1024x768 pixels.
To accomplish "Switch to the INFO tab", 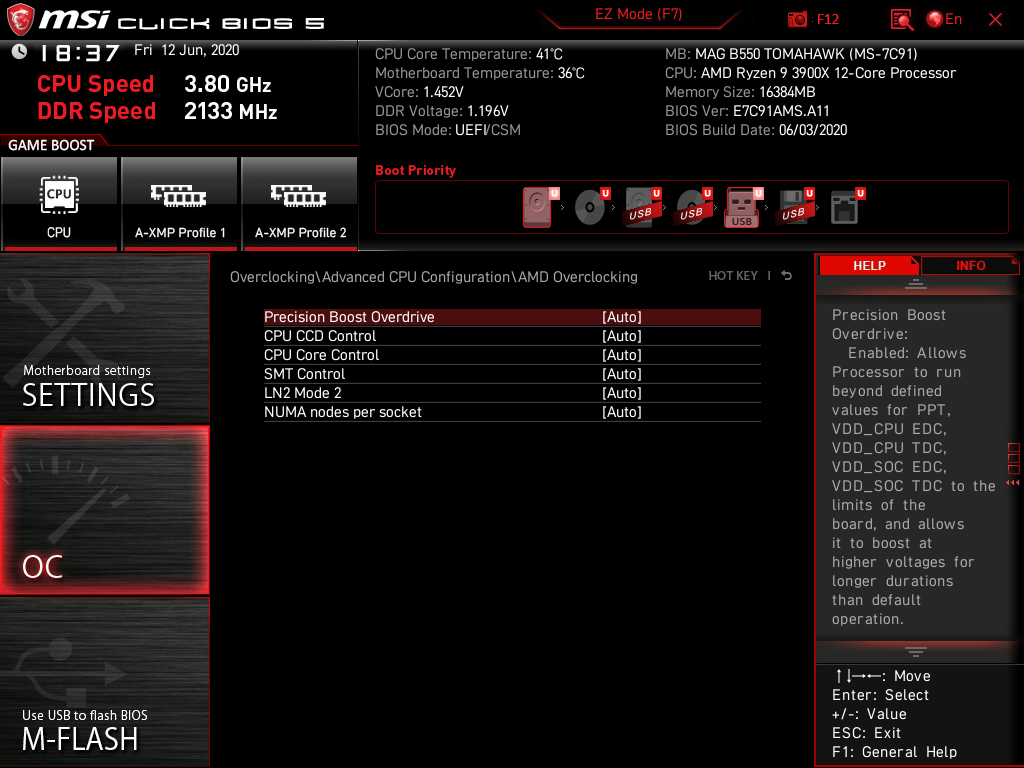I will point(970,266).
